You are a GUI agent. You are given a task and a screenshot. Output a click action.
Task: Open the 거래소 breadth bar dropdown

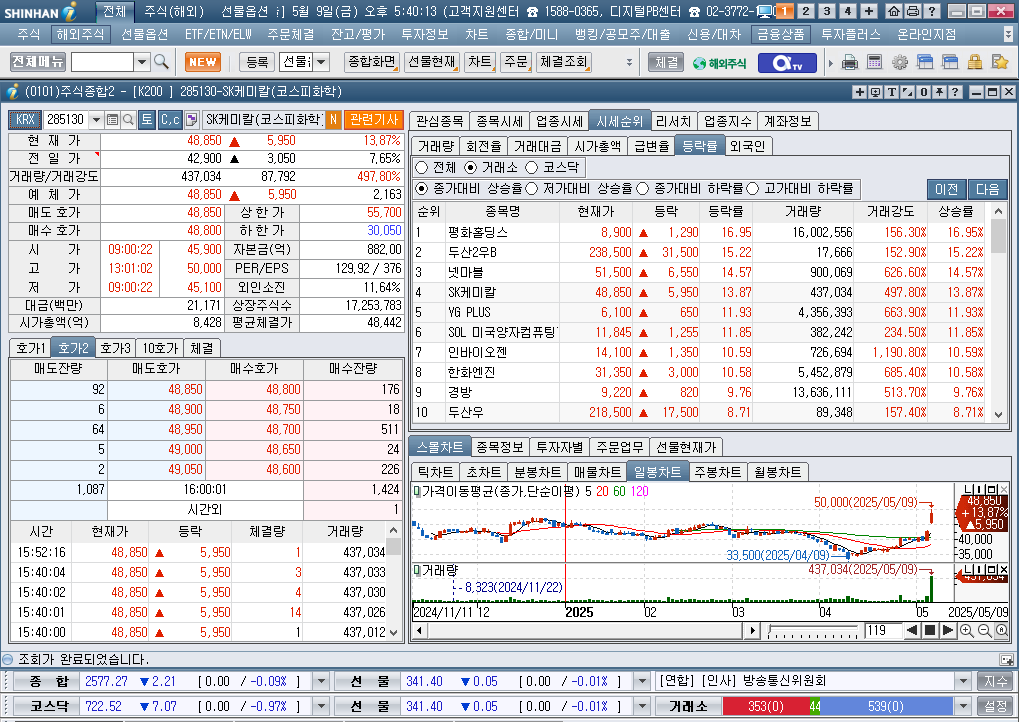[x=964, y=706]
